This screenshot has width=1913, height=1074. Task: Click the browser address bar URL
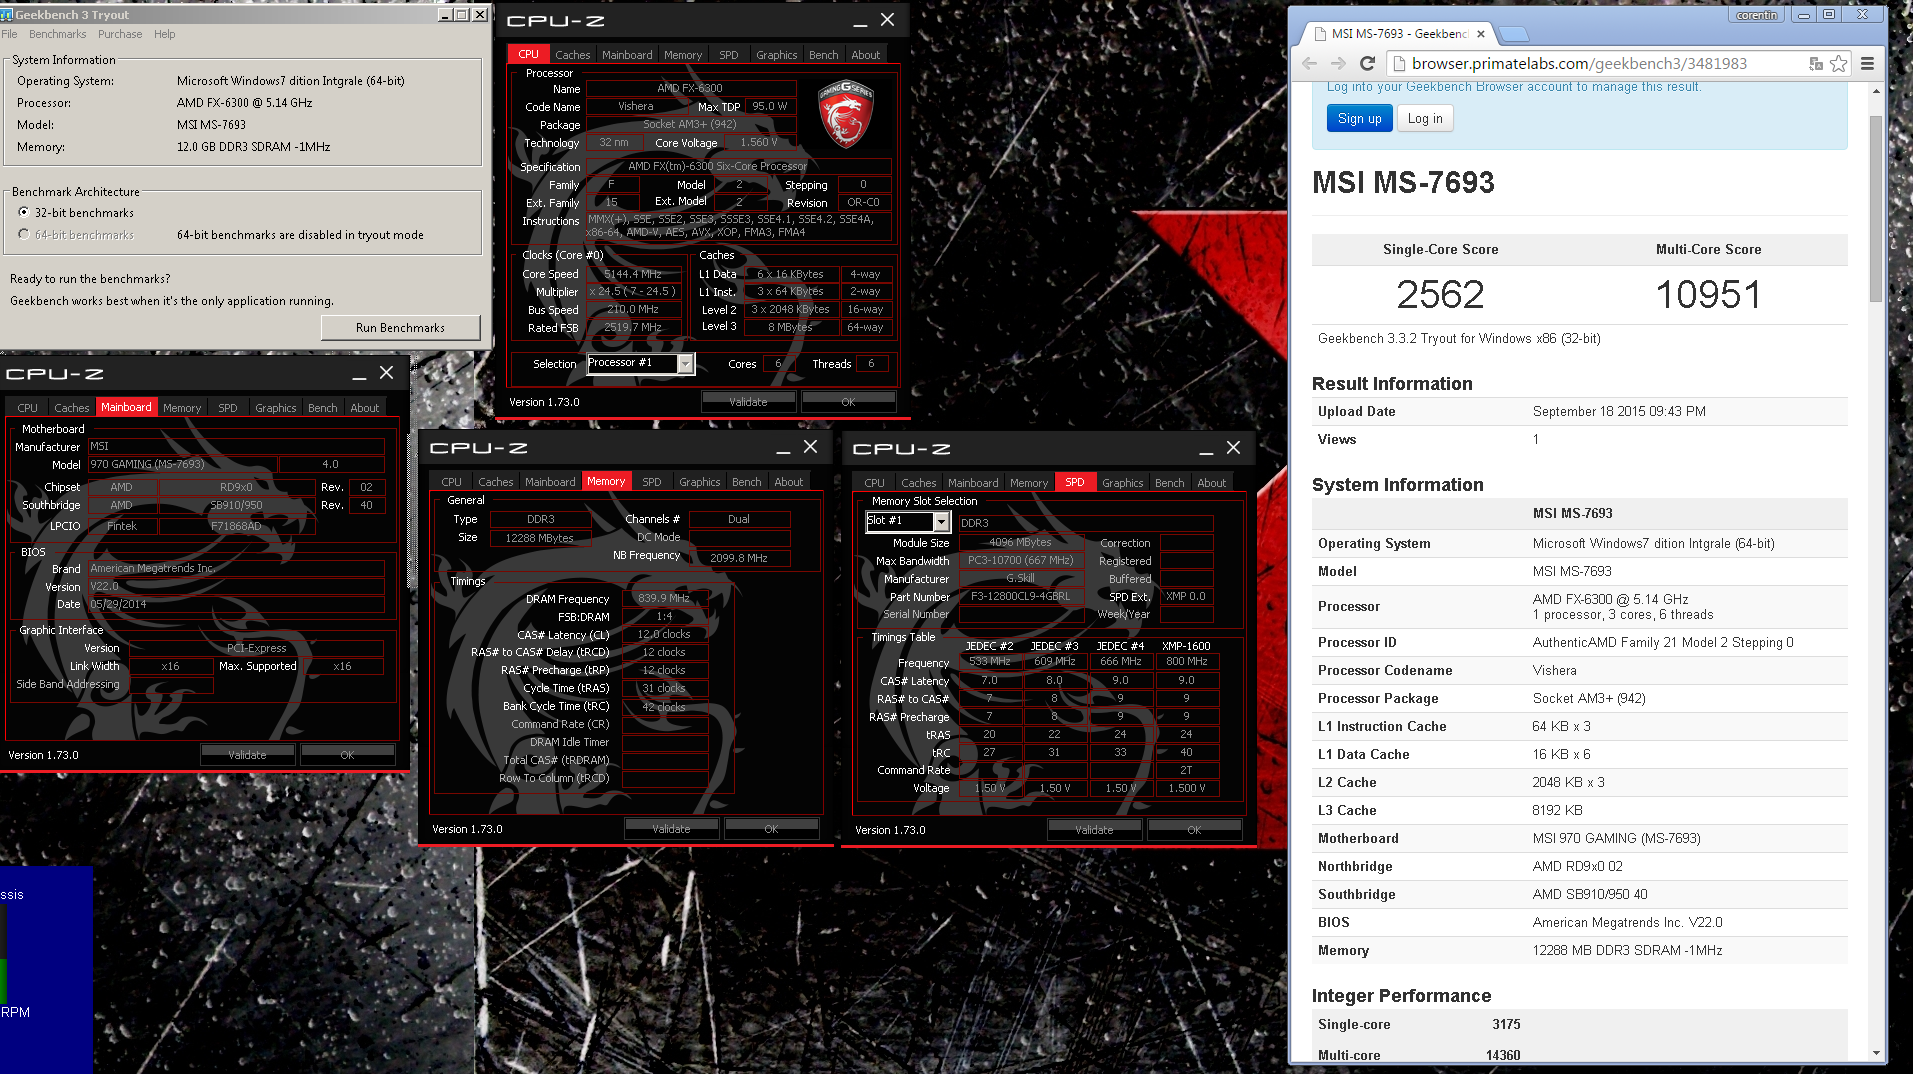point(1579,64)
